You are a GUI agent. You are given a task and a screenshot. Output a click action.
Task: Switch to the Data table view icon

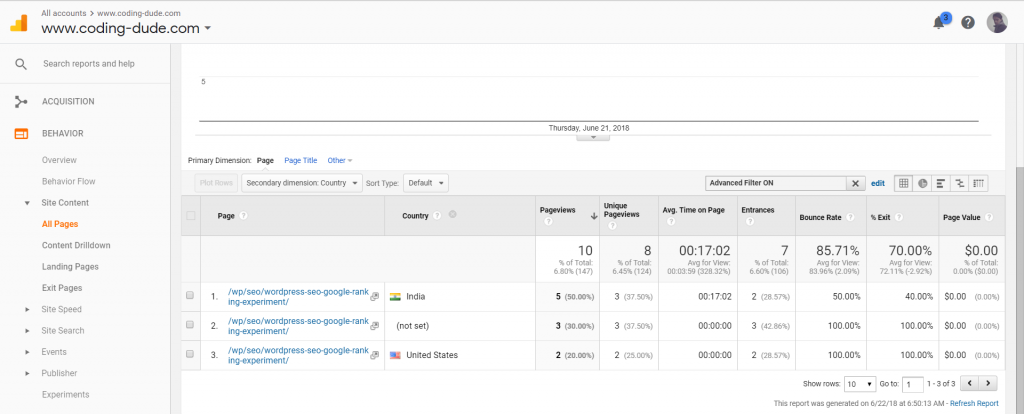904,183
